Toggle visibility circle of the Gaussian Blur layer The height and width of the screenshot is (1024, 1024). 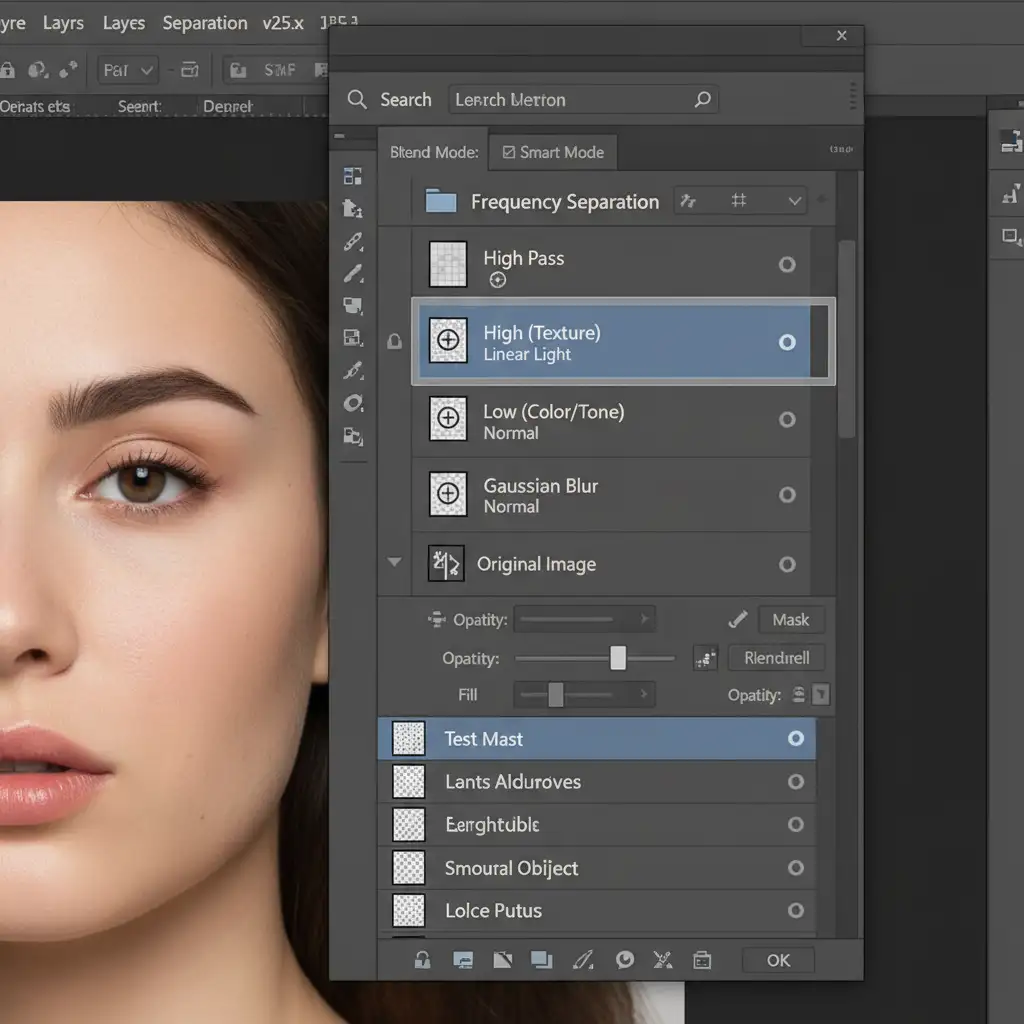tap(787, 495)
